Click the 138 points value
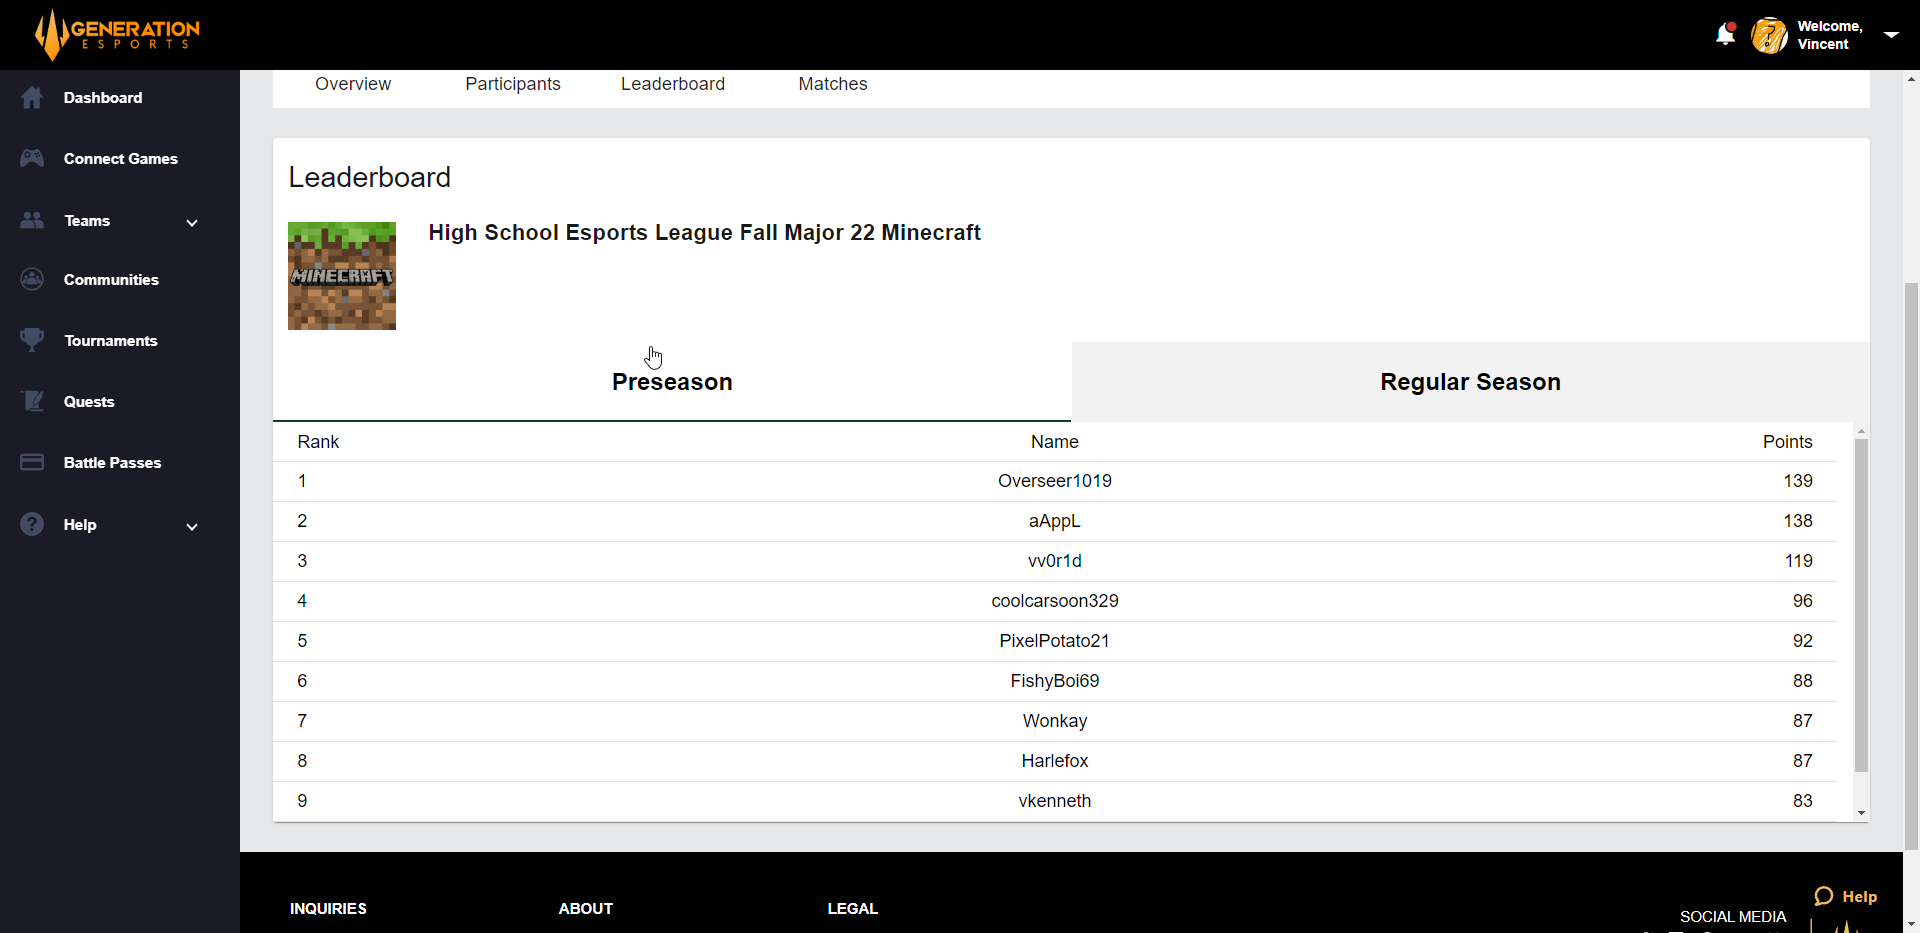1920x933 pixels. (1798, 521)
